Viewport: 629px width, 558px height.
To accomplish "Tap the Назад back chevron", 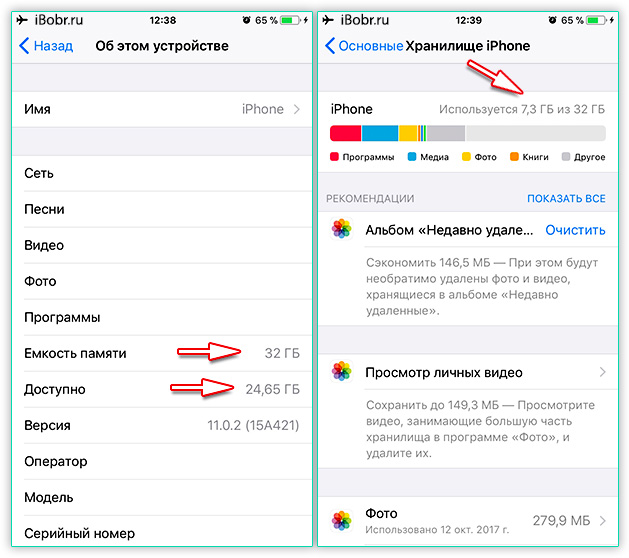I will 24,46.
